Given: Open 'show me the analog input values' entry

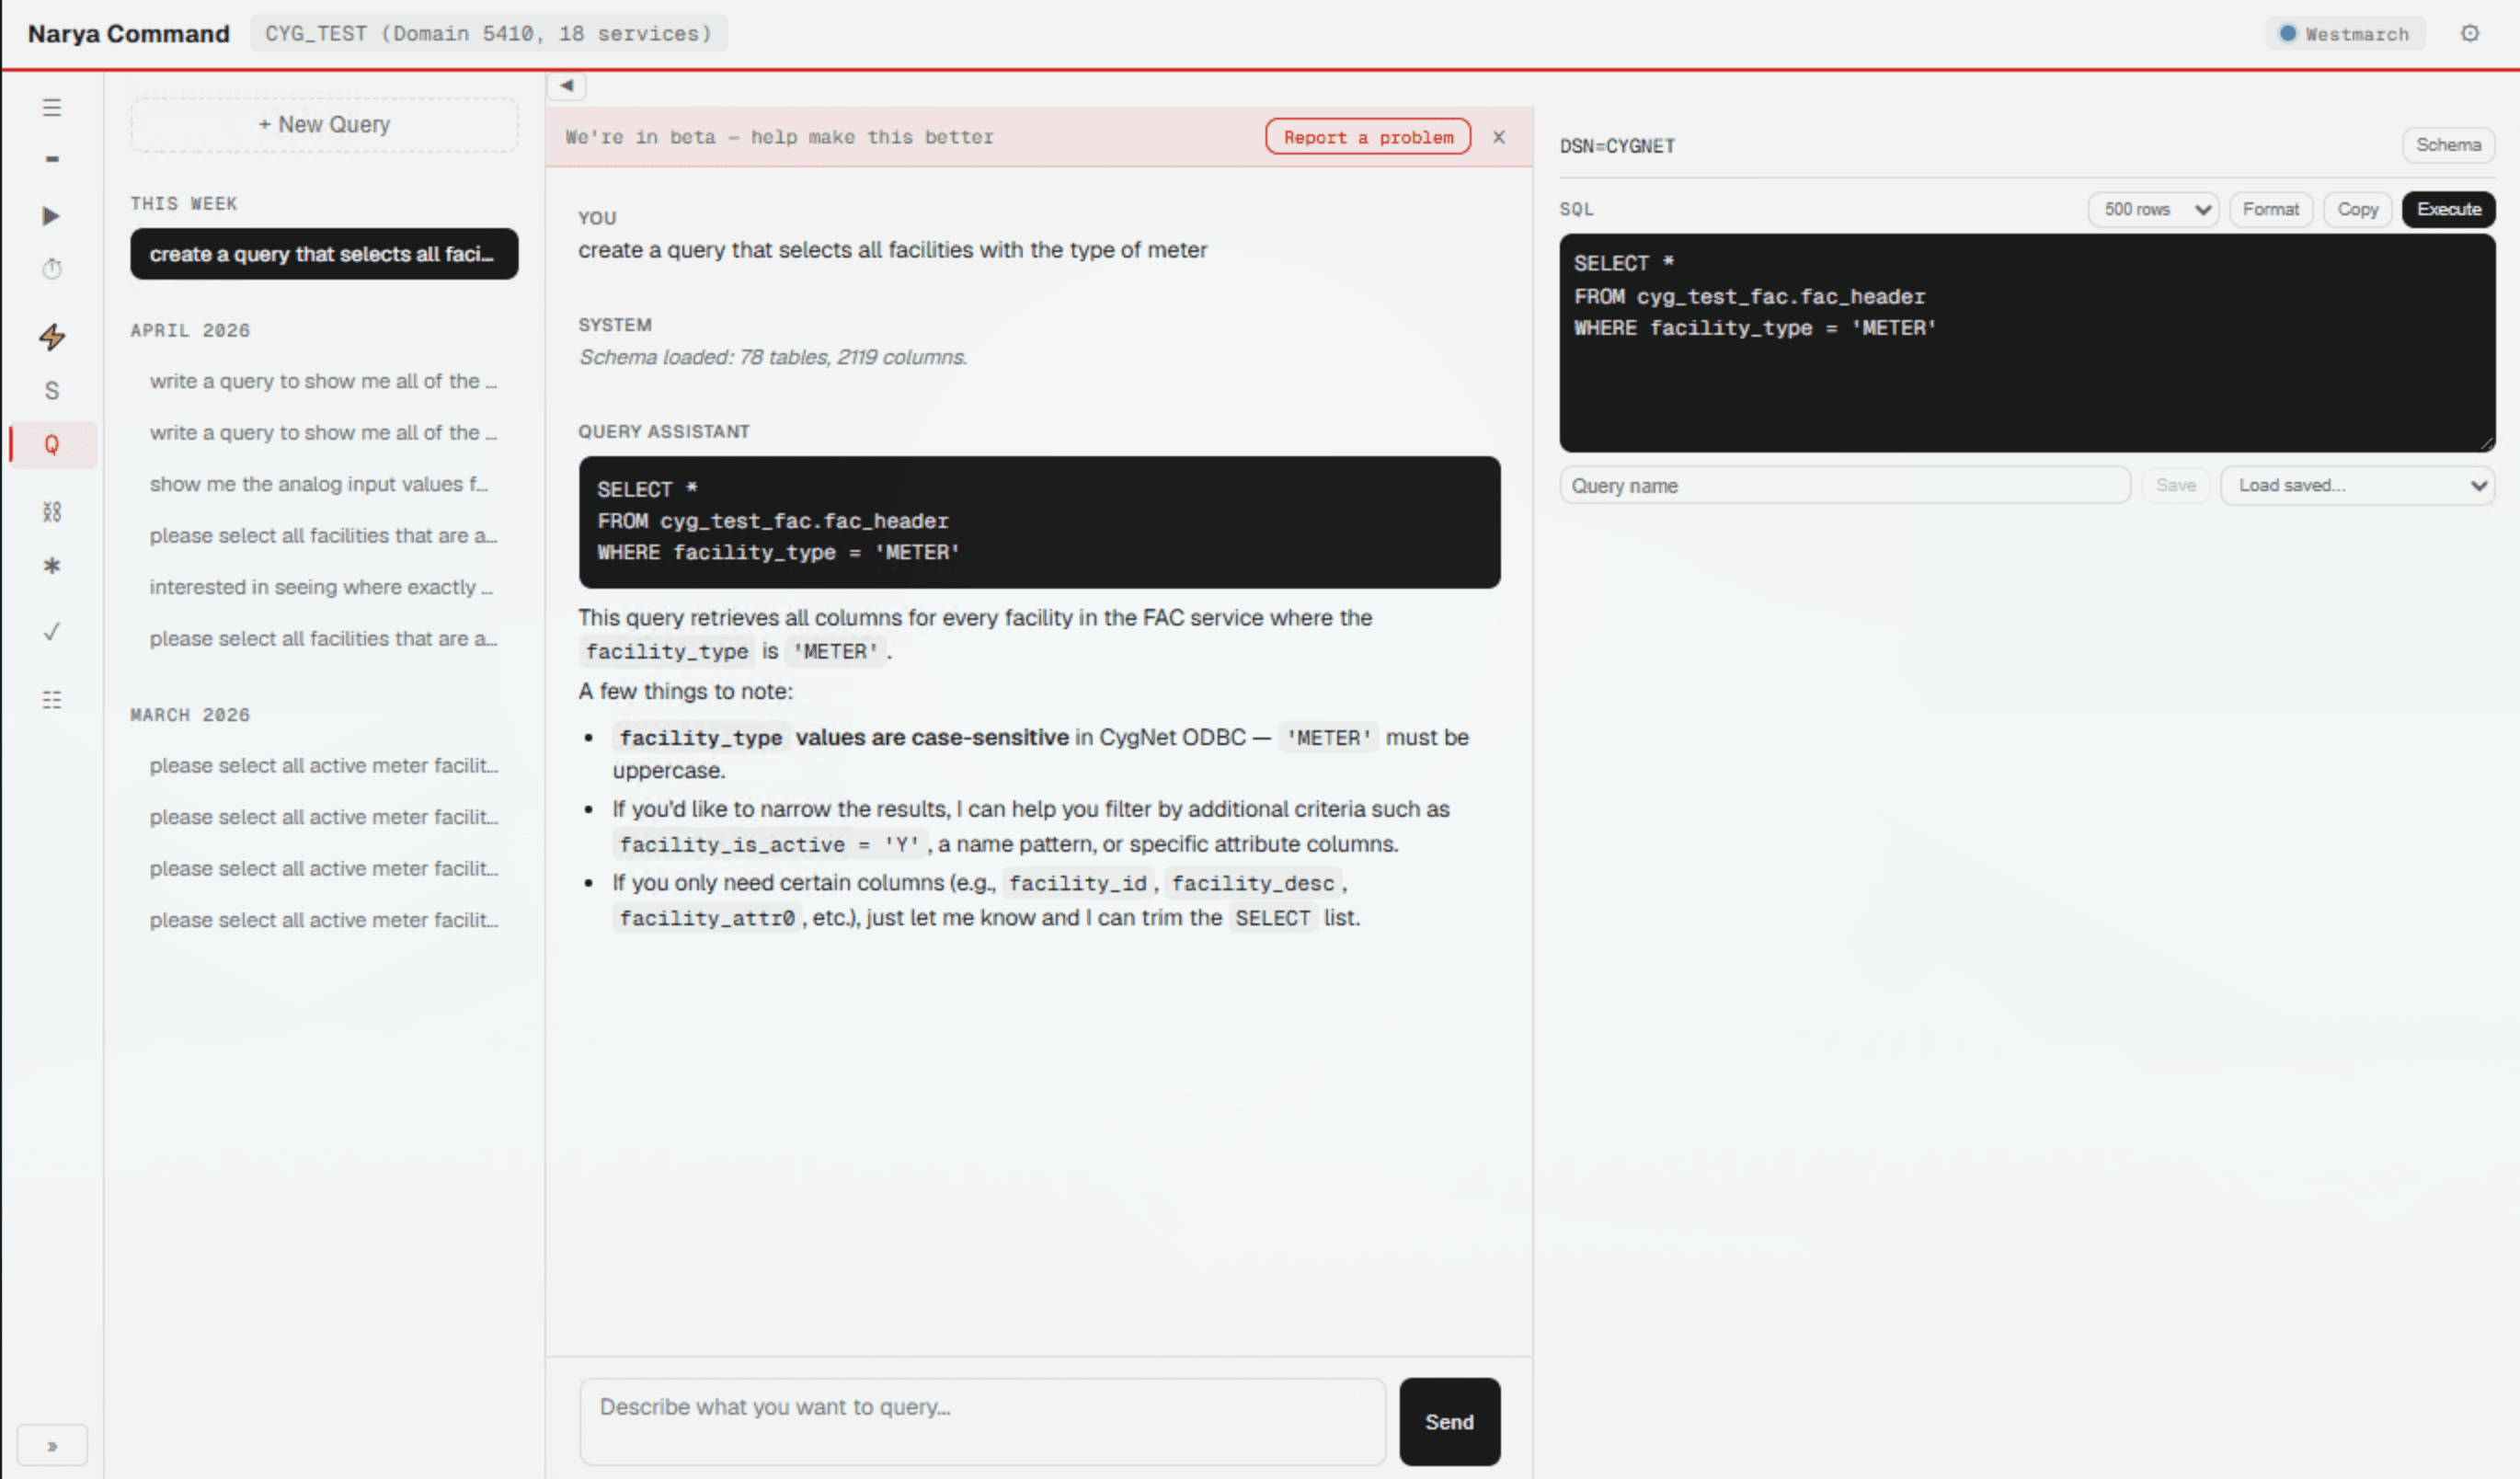Looking at the screenshot, I should [x=324, y=484].
